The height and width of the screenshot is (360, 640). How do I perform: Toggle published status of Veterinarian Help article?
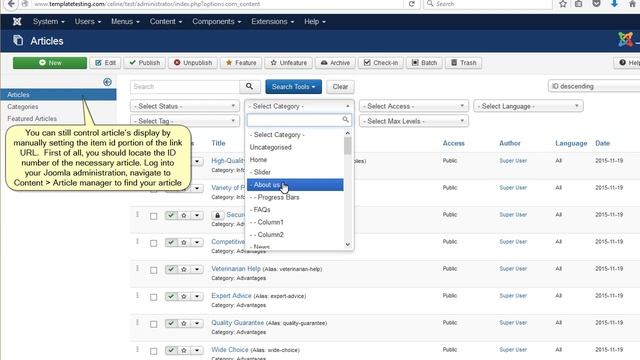[171, 269]
